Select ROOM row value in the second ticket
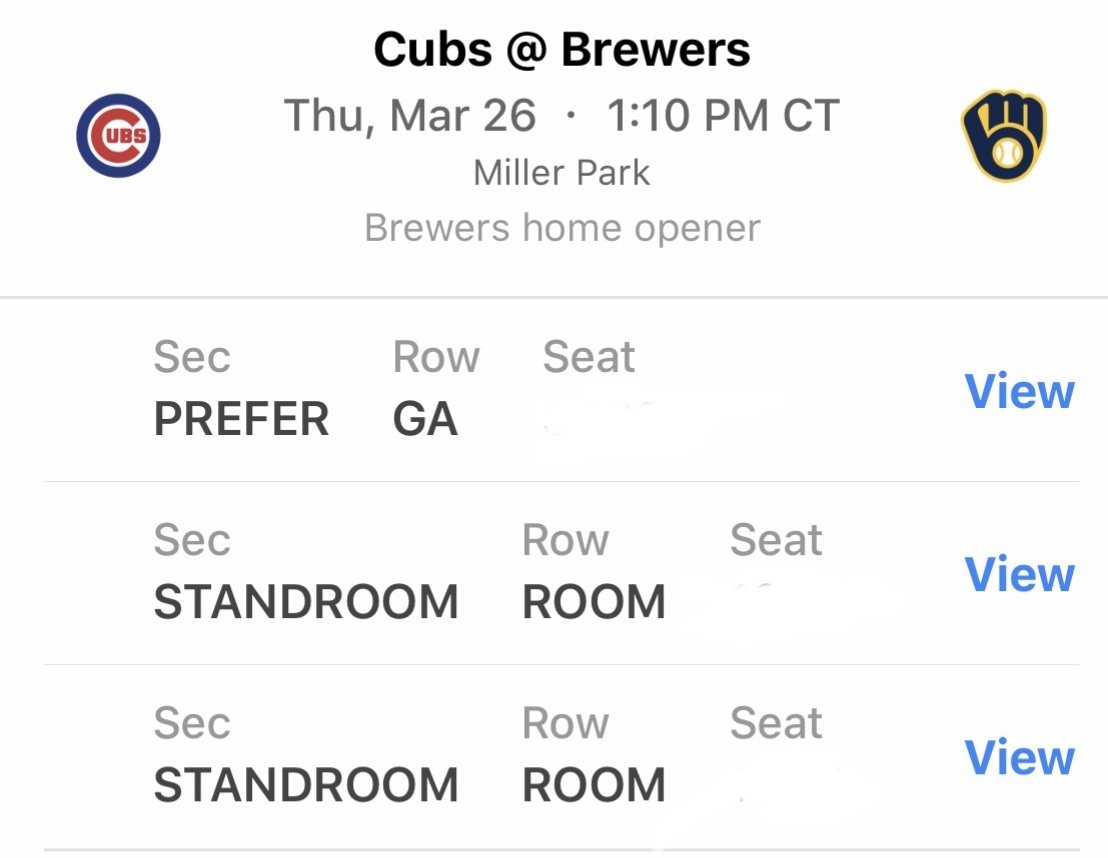Screen dimensions: 1108x858 [594, 601]
